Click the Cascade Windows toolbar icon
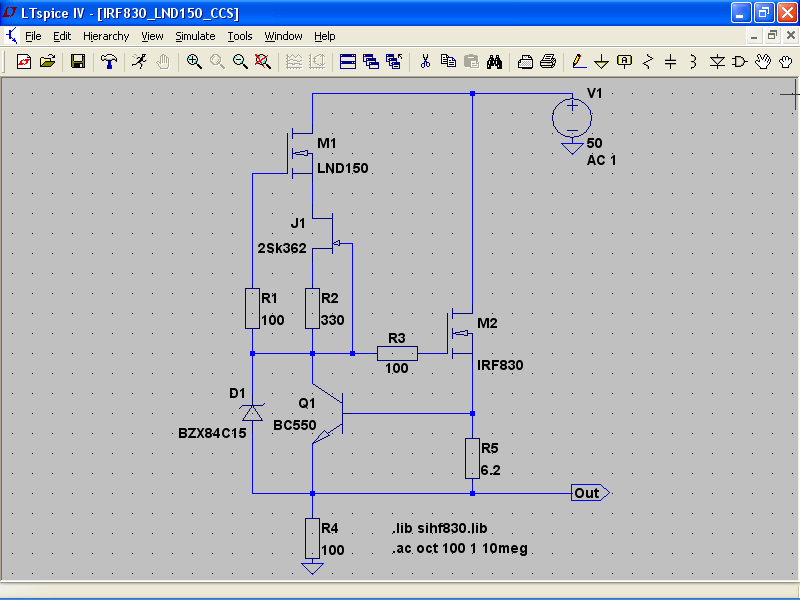Viewport: 800px width, 600px height. [x=371, y=62]
